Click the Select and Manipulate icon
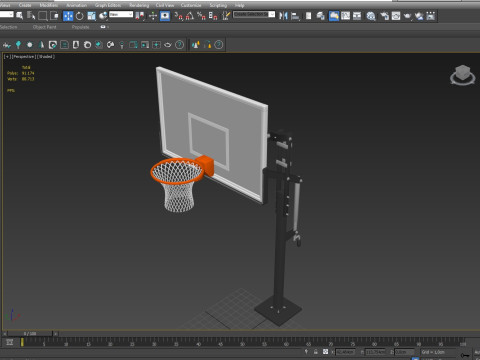This screenshot has width=480, height=360. pyautogui.click(x=153, y=16)
